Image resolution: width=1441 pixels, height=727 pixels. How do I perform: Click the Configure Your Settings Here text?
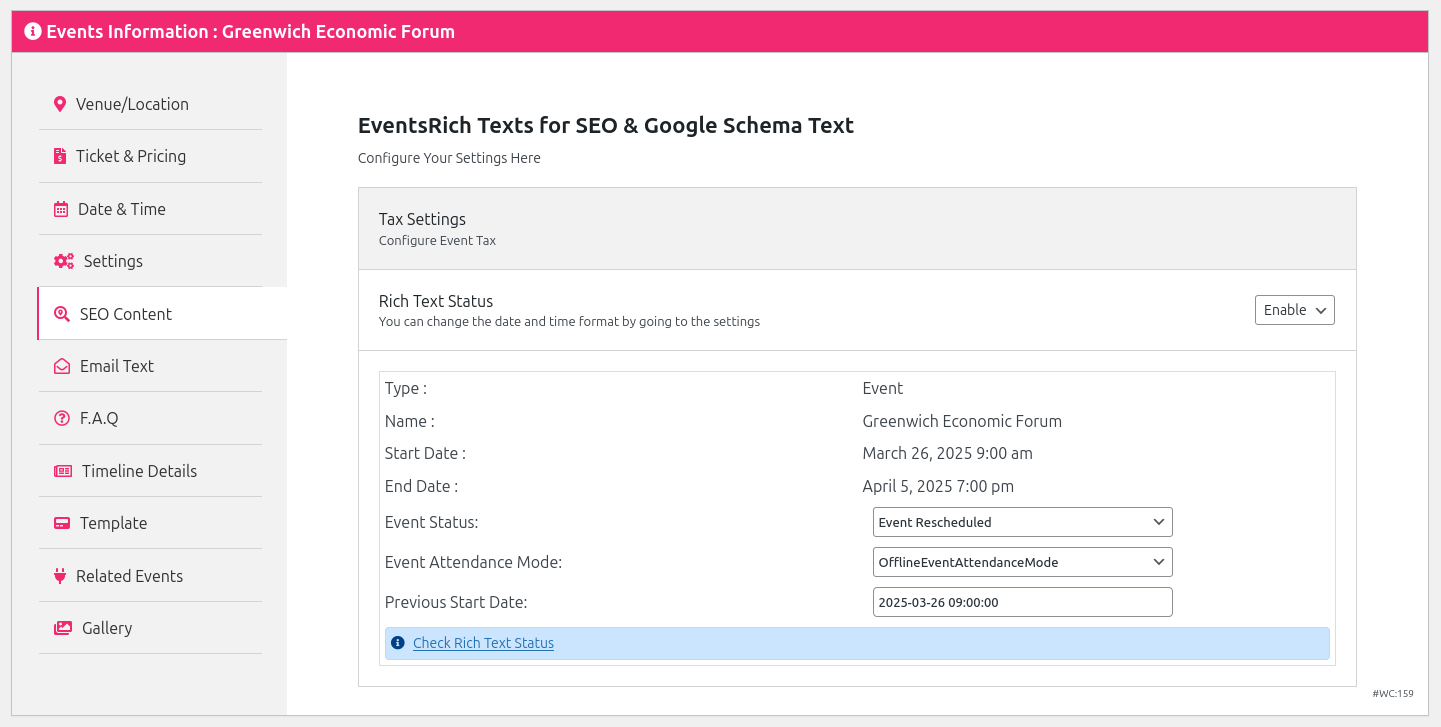click(449, 158)
